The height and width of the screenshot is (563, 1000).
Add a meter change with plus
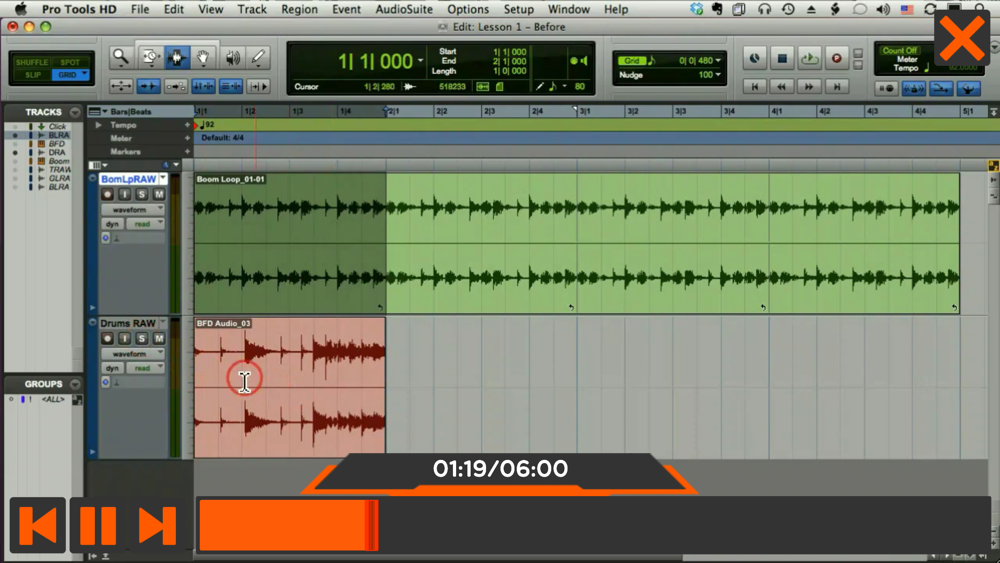(188, 138)
